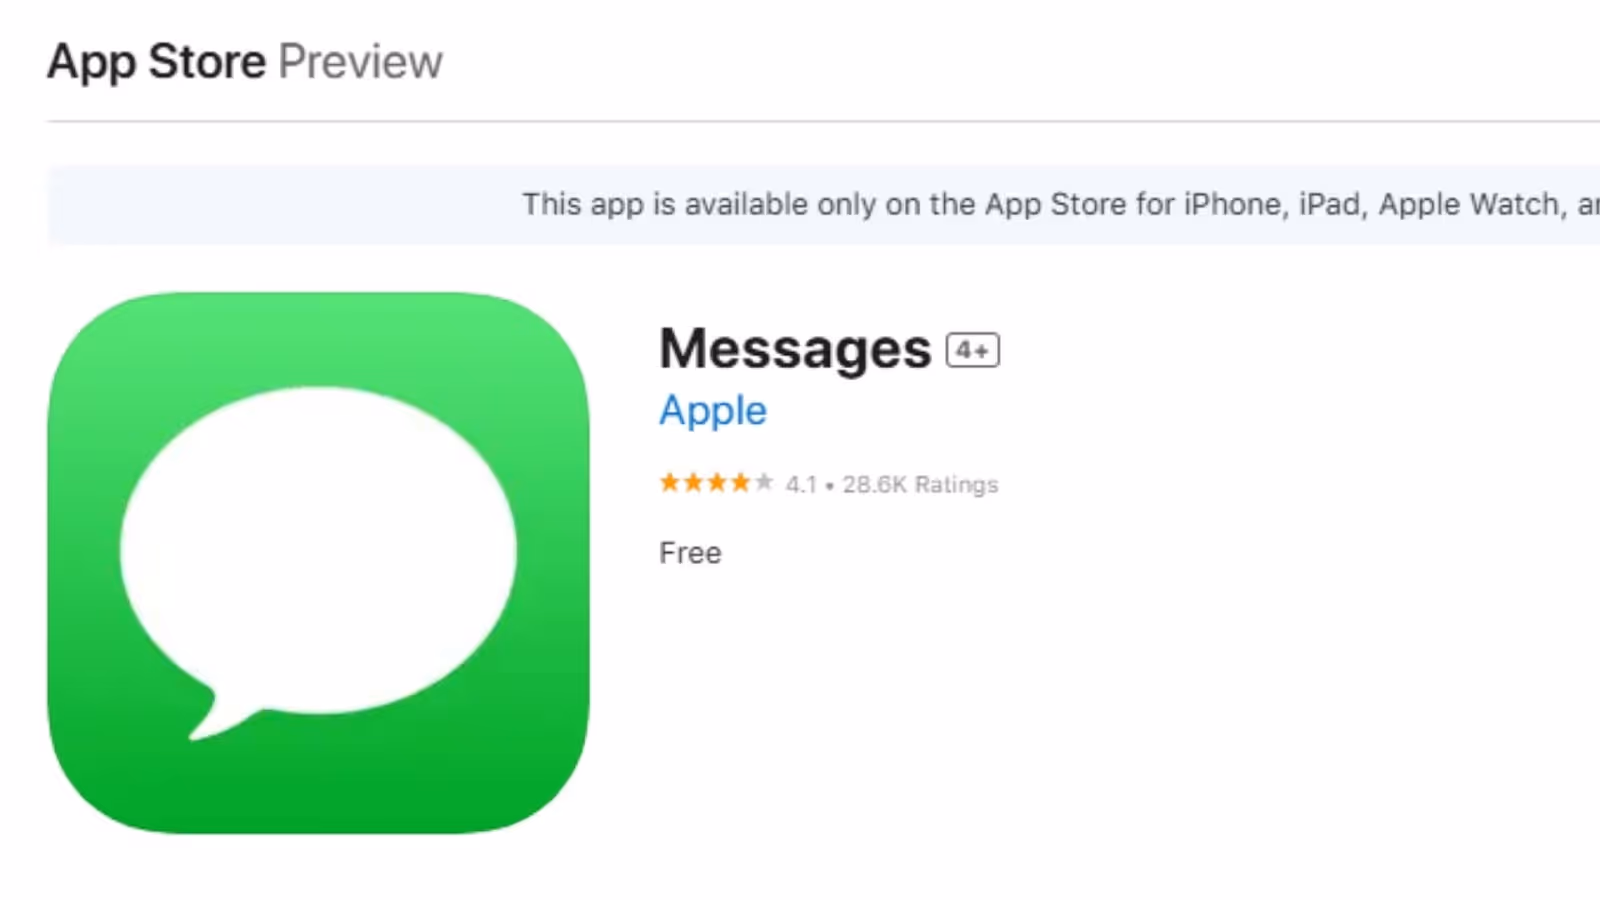Select the first orange rating star
This screenshot has height=900, width=1600.
[670, 484]
